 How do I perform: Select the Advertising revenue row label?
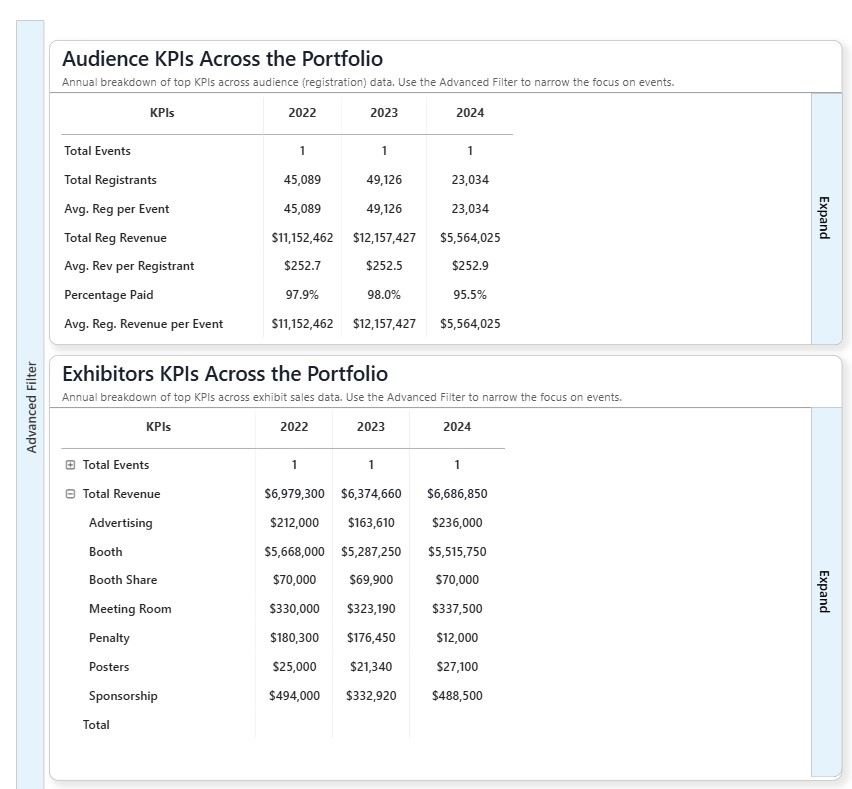(x=120, y=523)
